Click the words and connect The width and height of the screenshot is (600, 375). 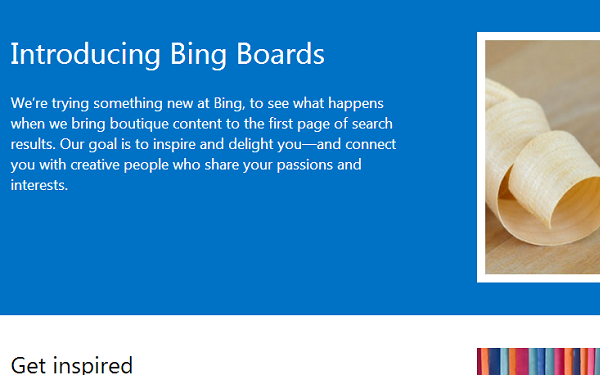(356, 144)
